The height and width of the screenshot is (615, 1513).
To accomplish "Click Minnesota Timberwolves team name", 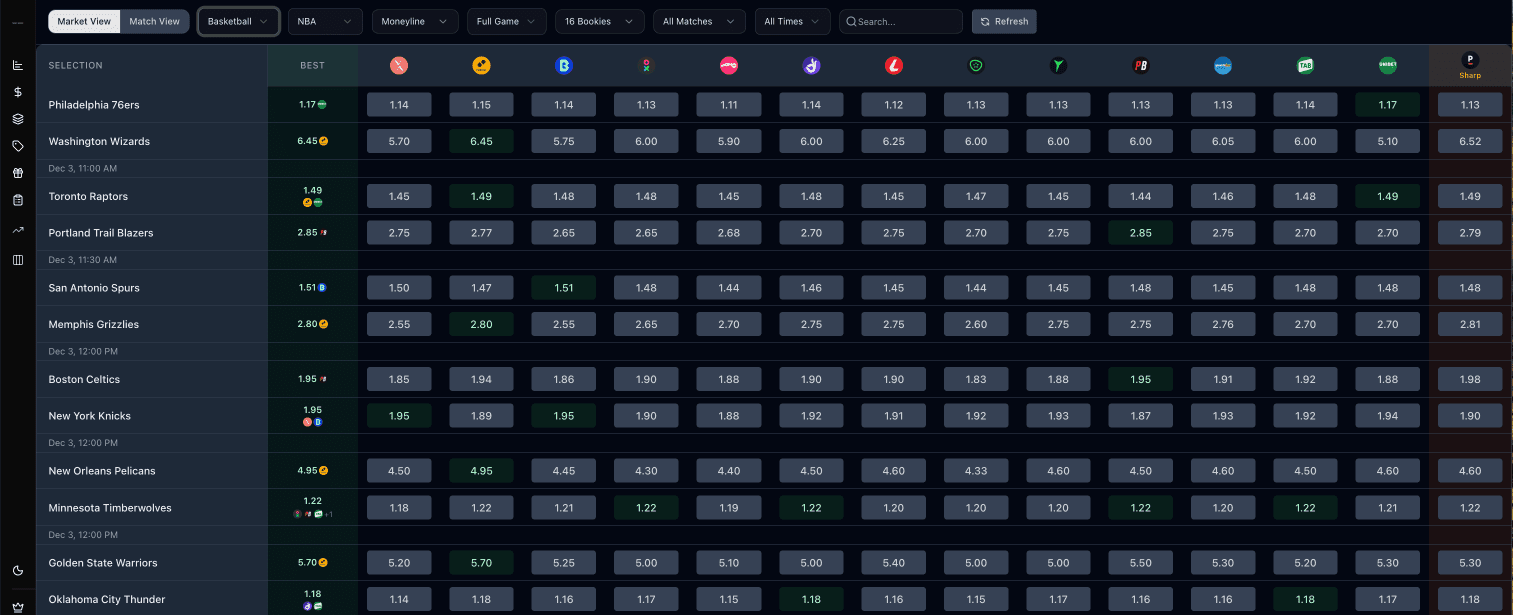I will pos(110,508).
